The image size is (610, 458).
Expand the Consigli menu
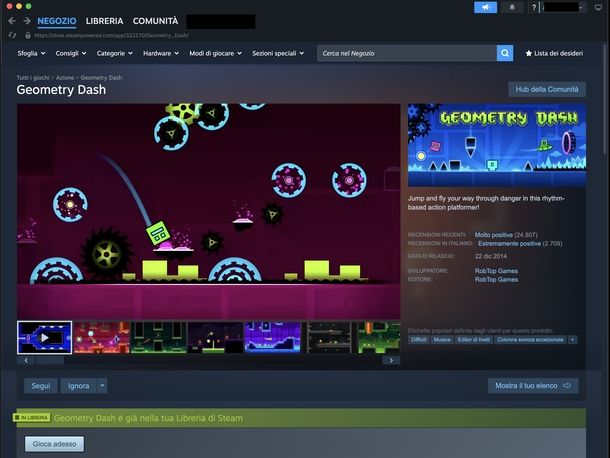(71, 53)
